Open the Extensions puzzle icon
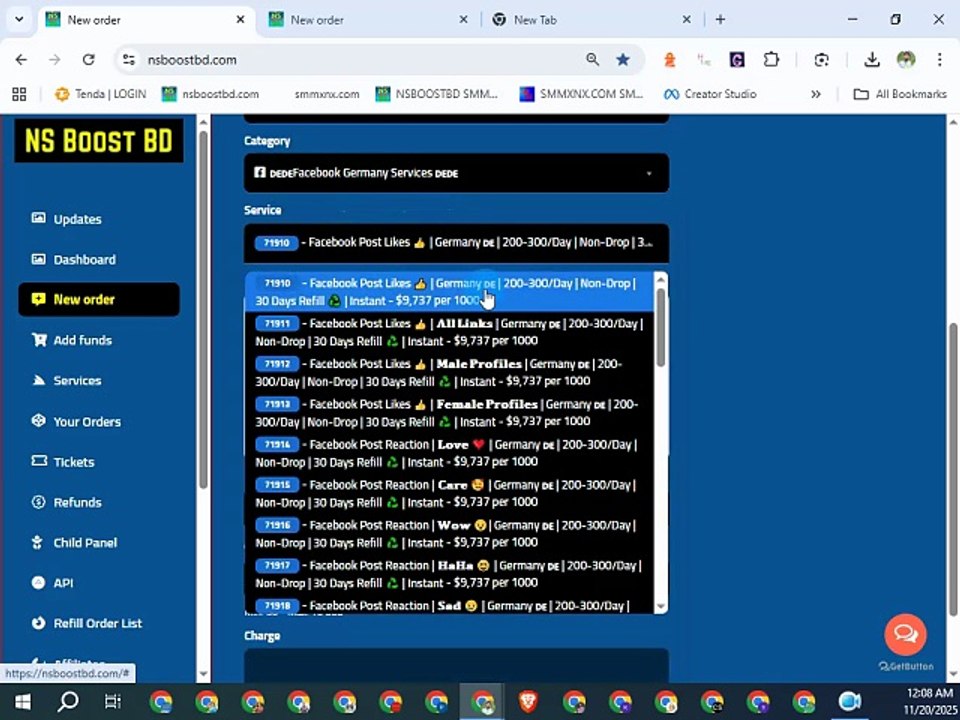 (x=771, y=59)
